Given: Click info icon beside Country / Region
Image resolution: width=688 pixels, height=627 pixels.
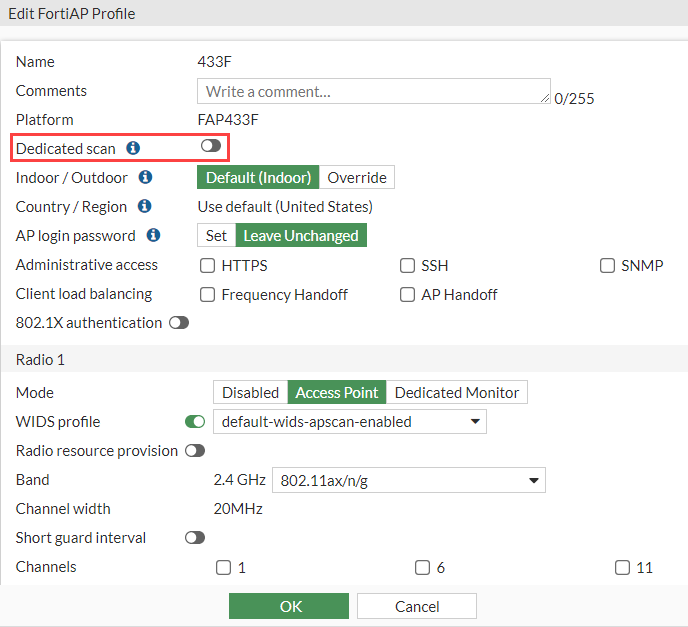Looking at the screenshot, I should [144, 206].
